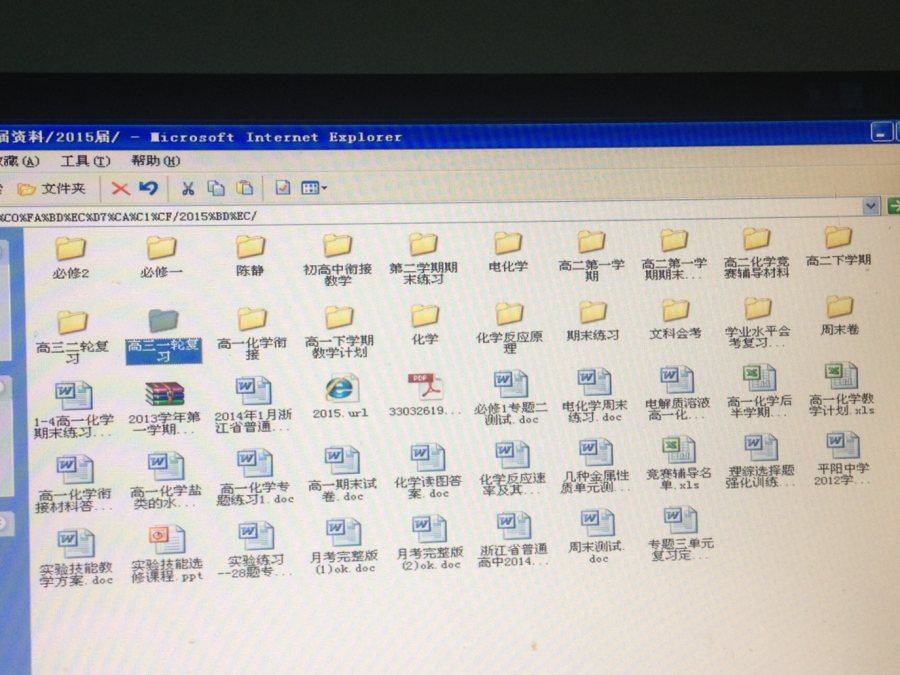Select the 电化学周末练习.doc file
900x675 pixels.
click(595, 396)
